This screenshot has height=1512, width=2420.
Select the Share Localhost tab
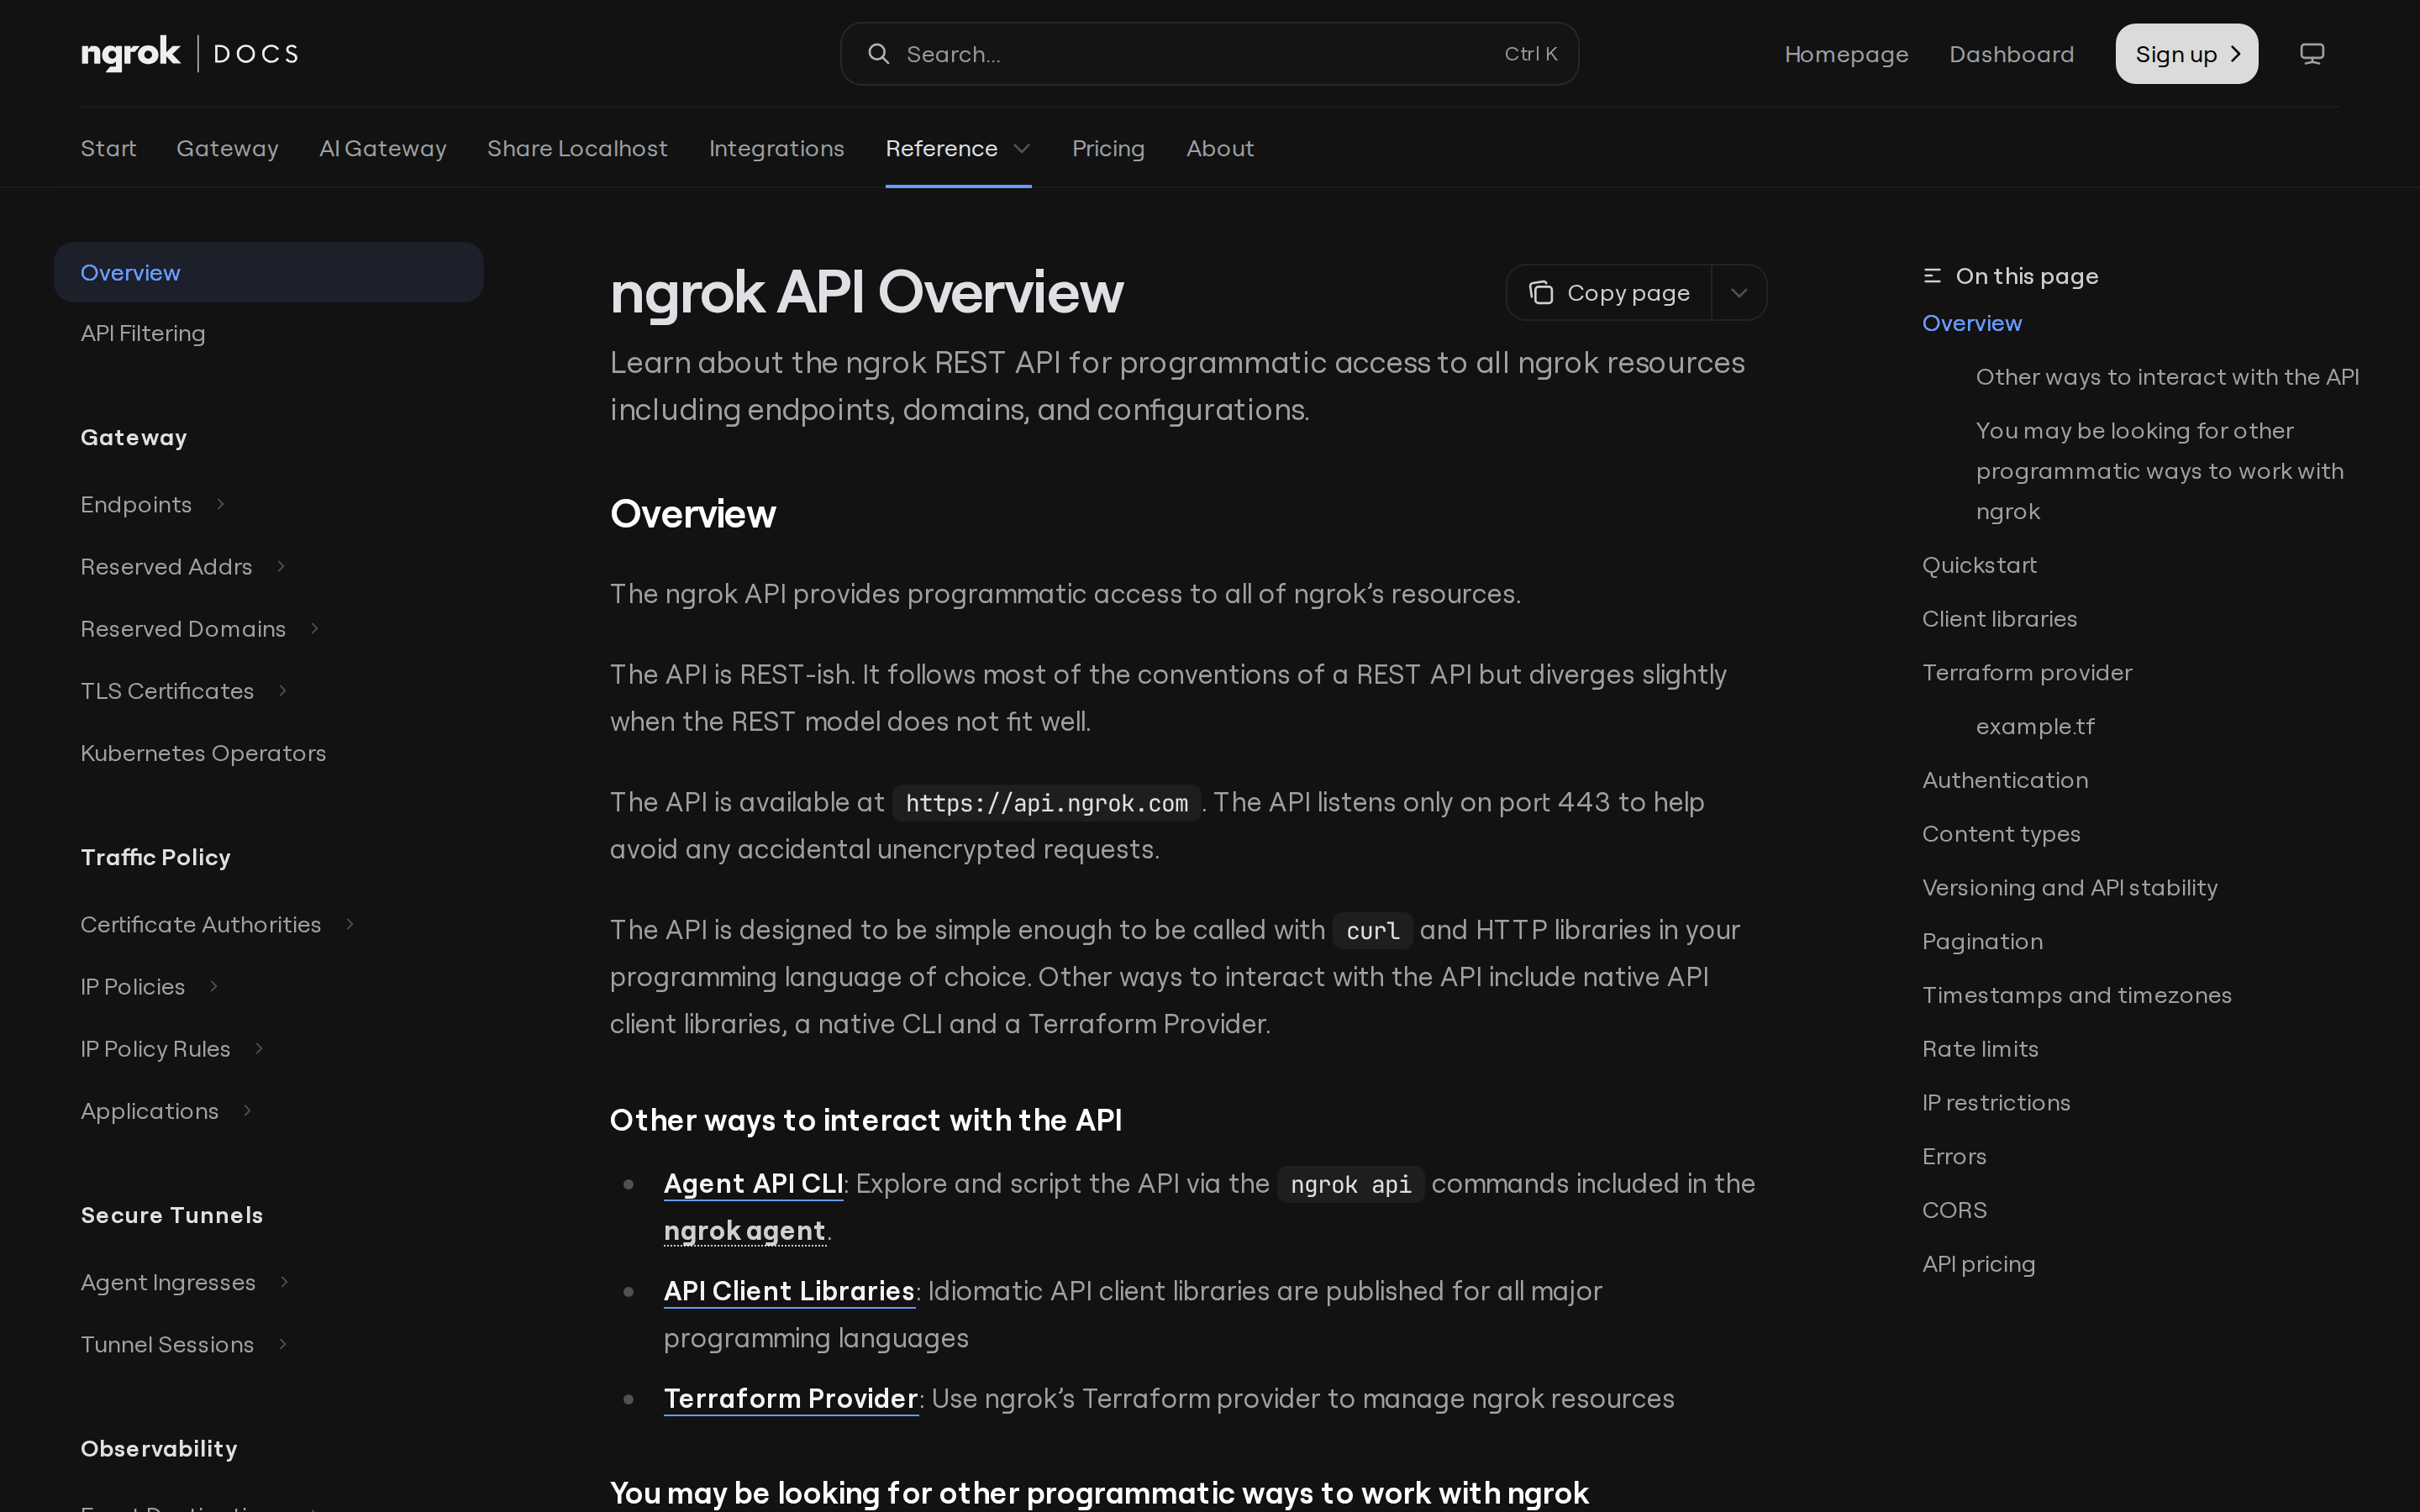point(577,149)
